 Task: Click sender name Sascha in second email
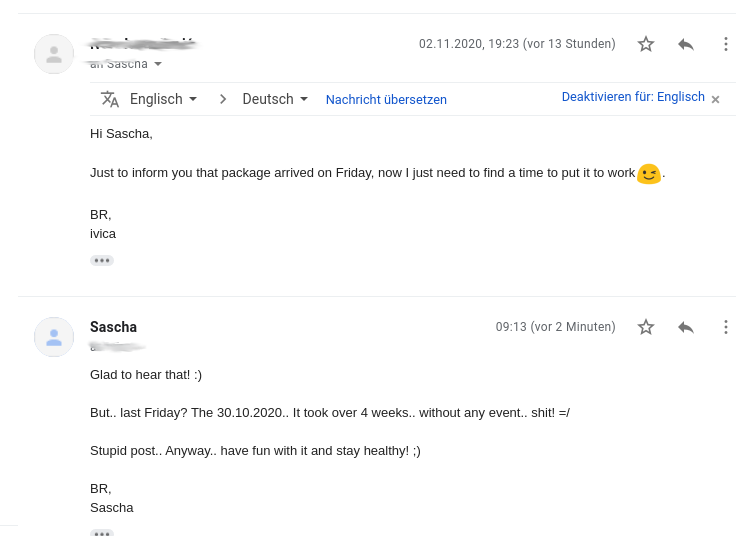[x=113, y=327]
